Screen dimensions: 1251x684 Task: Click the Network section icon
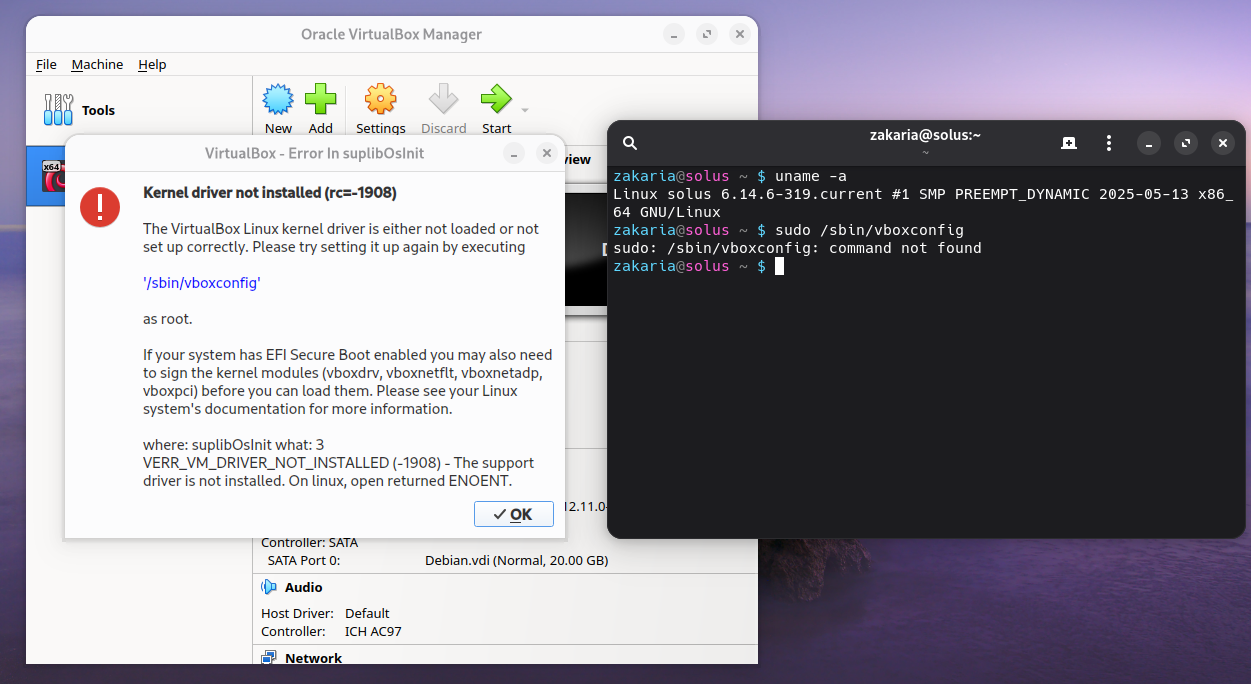[268, 658]
